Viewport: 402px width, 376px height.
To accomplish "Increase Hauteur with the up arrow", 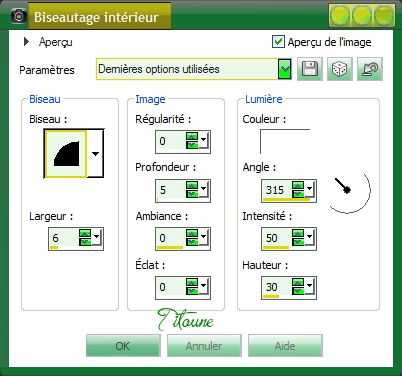I will tap(298, 283).
